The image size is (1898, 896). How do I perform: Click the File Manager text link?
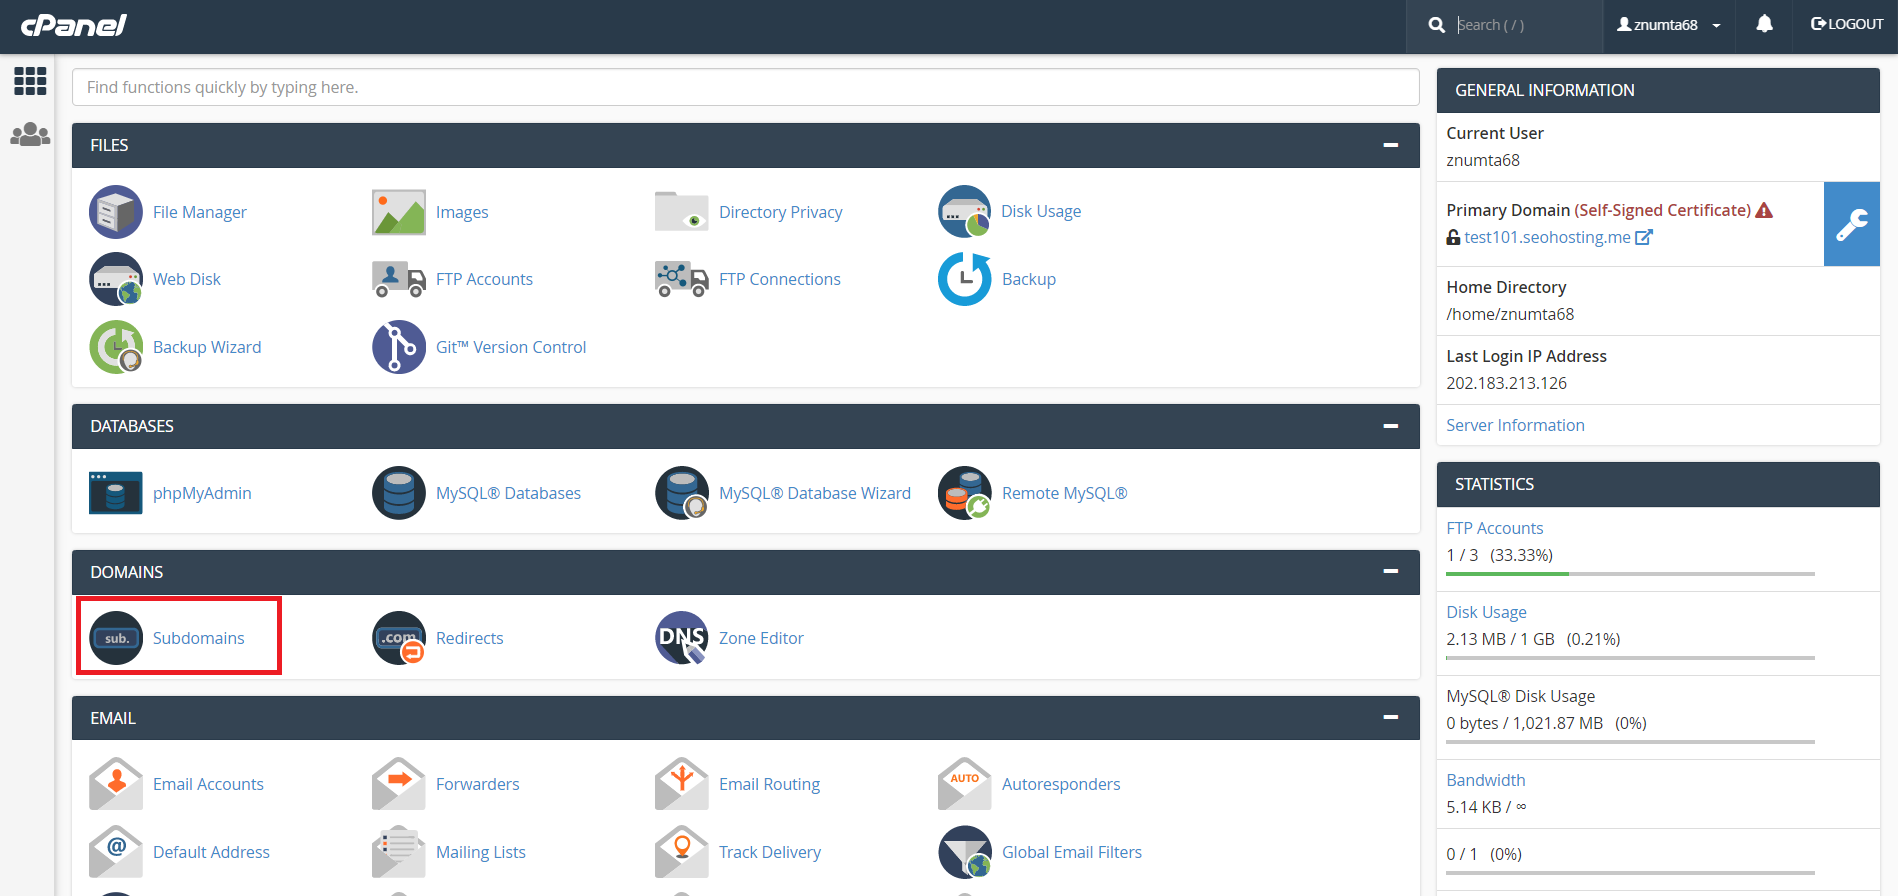200,212
